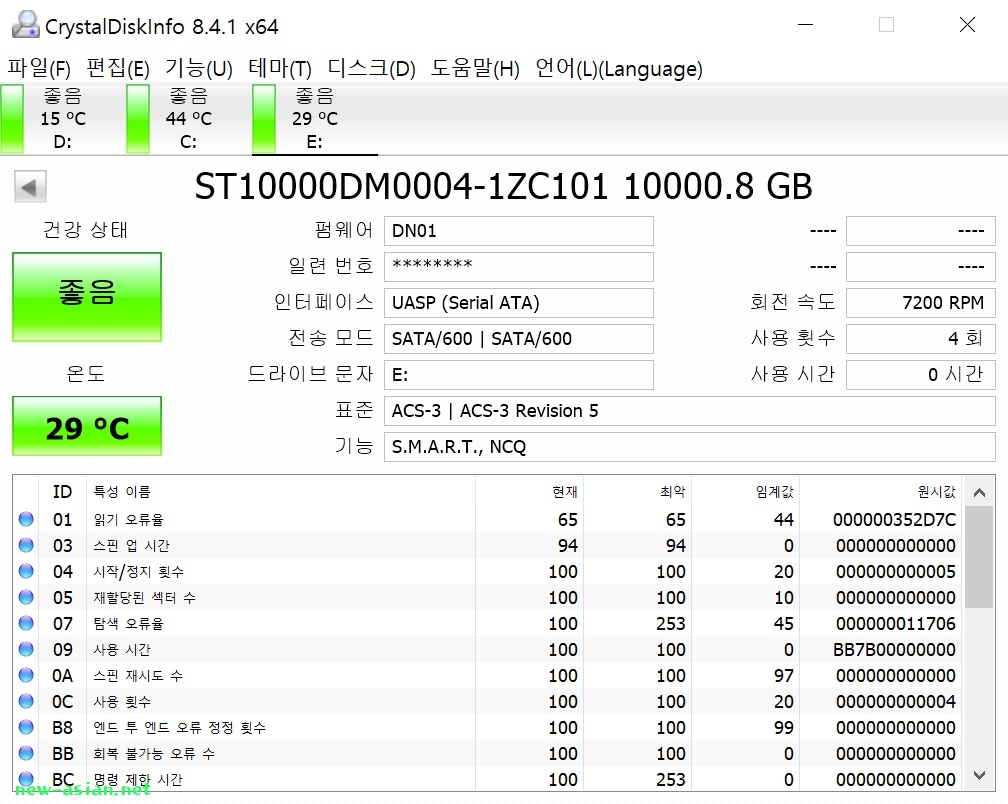Select the 스핀 재시도 수 attribute row
The height and width of the screenshot is (804, 1008).
[x=489, y=675]
